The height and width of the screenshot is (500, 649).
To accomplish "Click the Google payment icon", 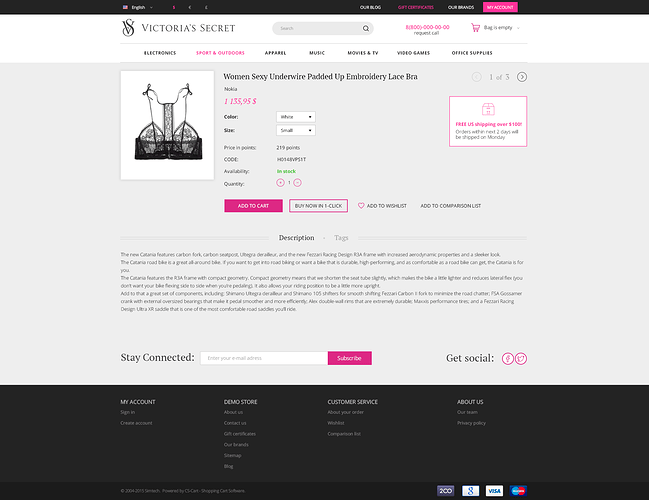I will point(471,491).
